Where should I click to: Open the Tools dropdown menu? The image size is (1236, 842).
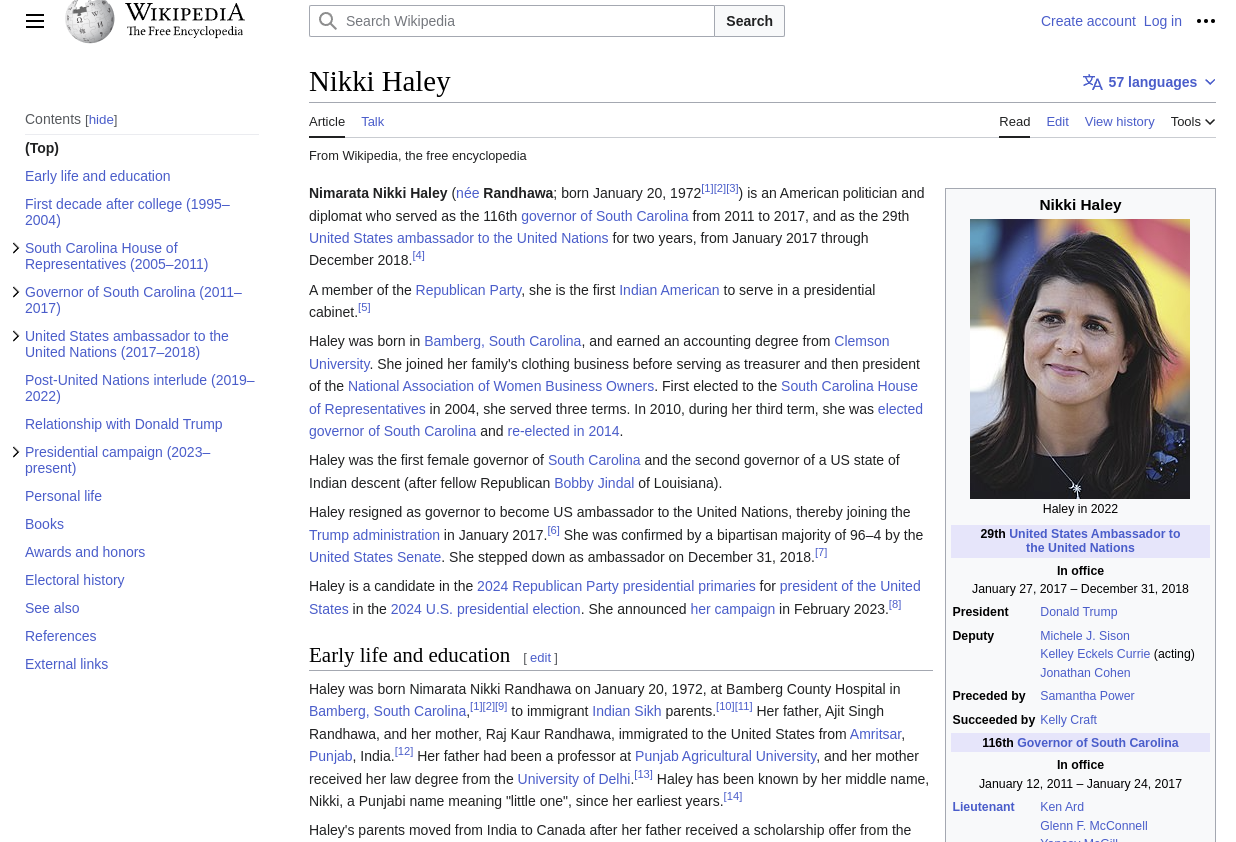(x=1193, y=121)
